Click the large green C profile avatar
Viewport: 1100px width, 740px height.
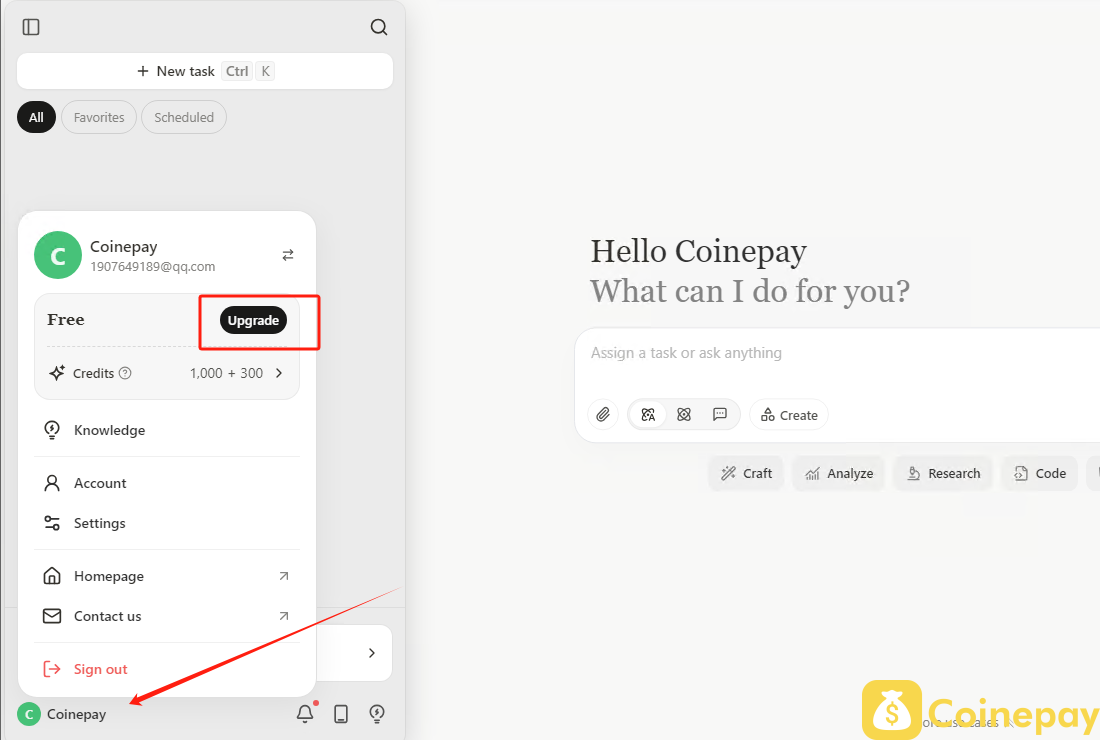(58, 255)
